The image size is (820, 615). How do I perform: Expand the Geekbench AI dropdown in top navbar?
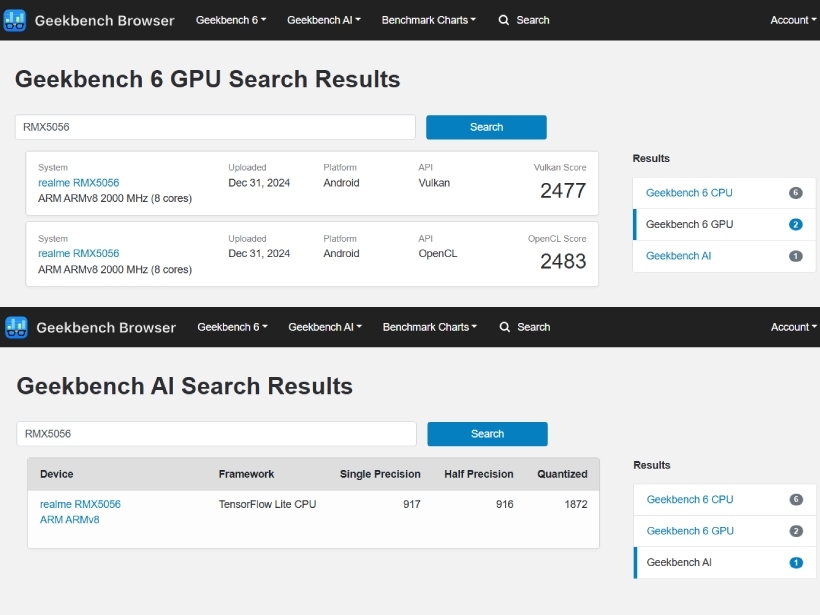click(x=324, y=20)
